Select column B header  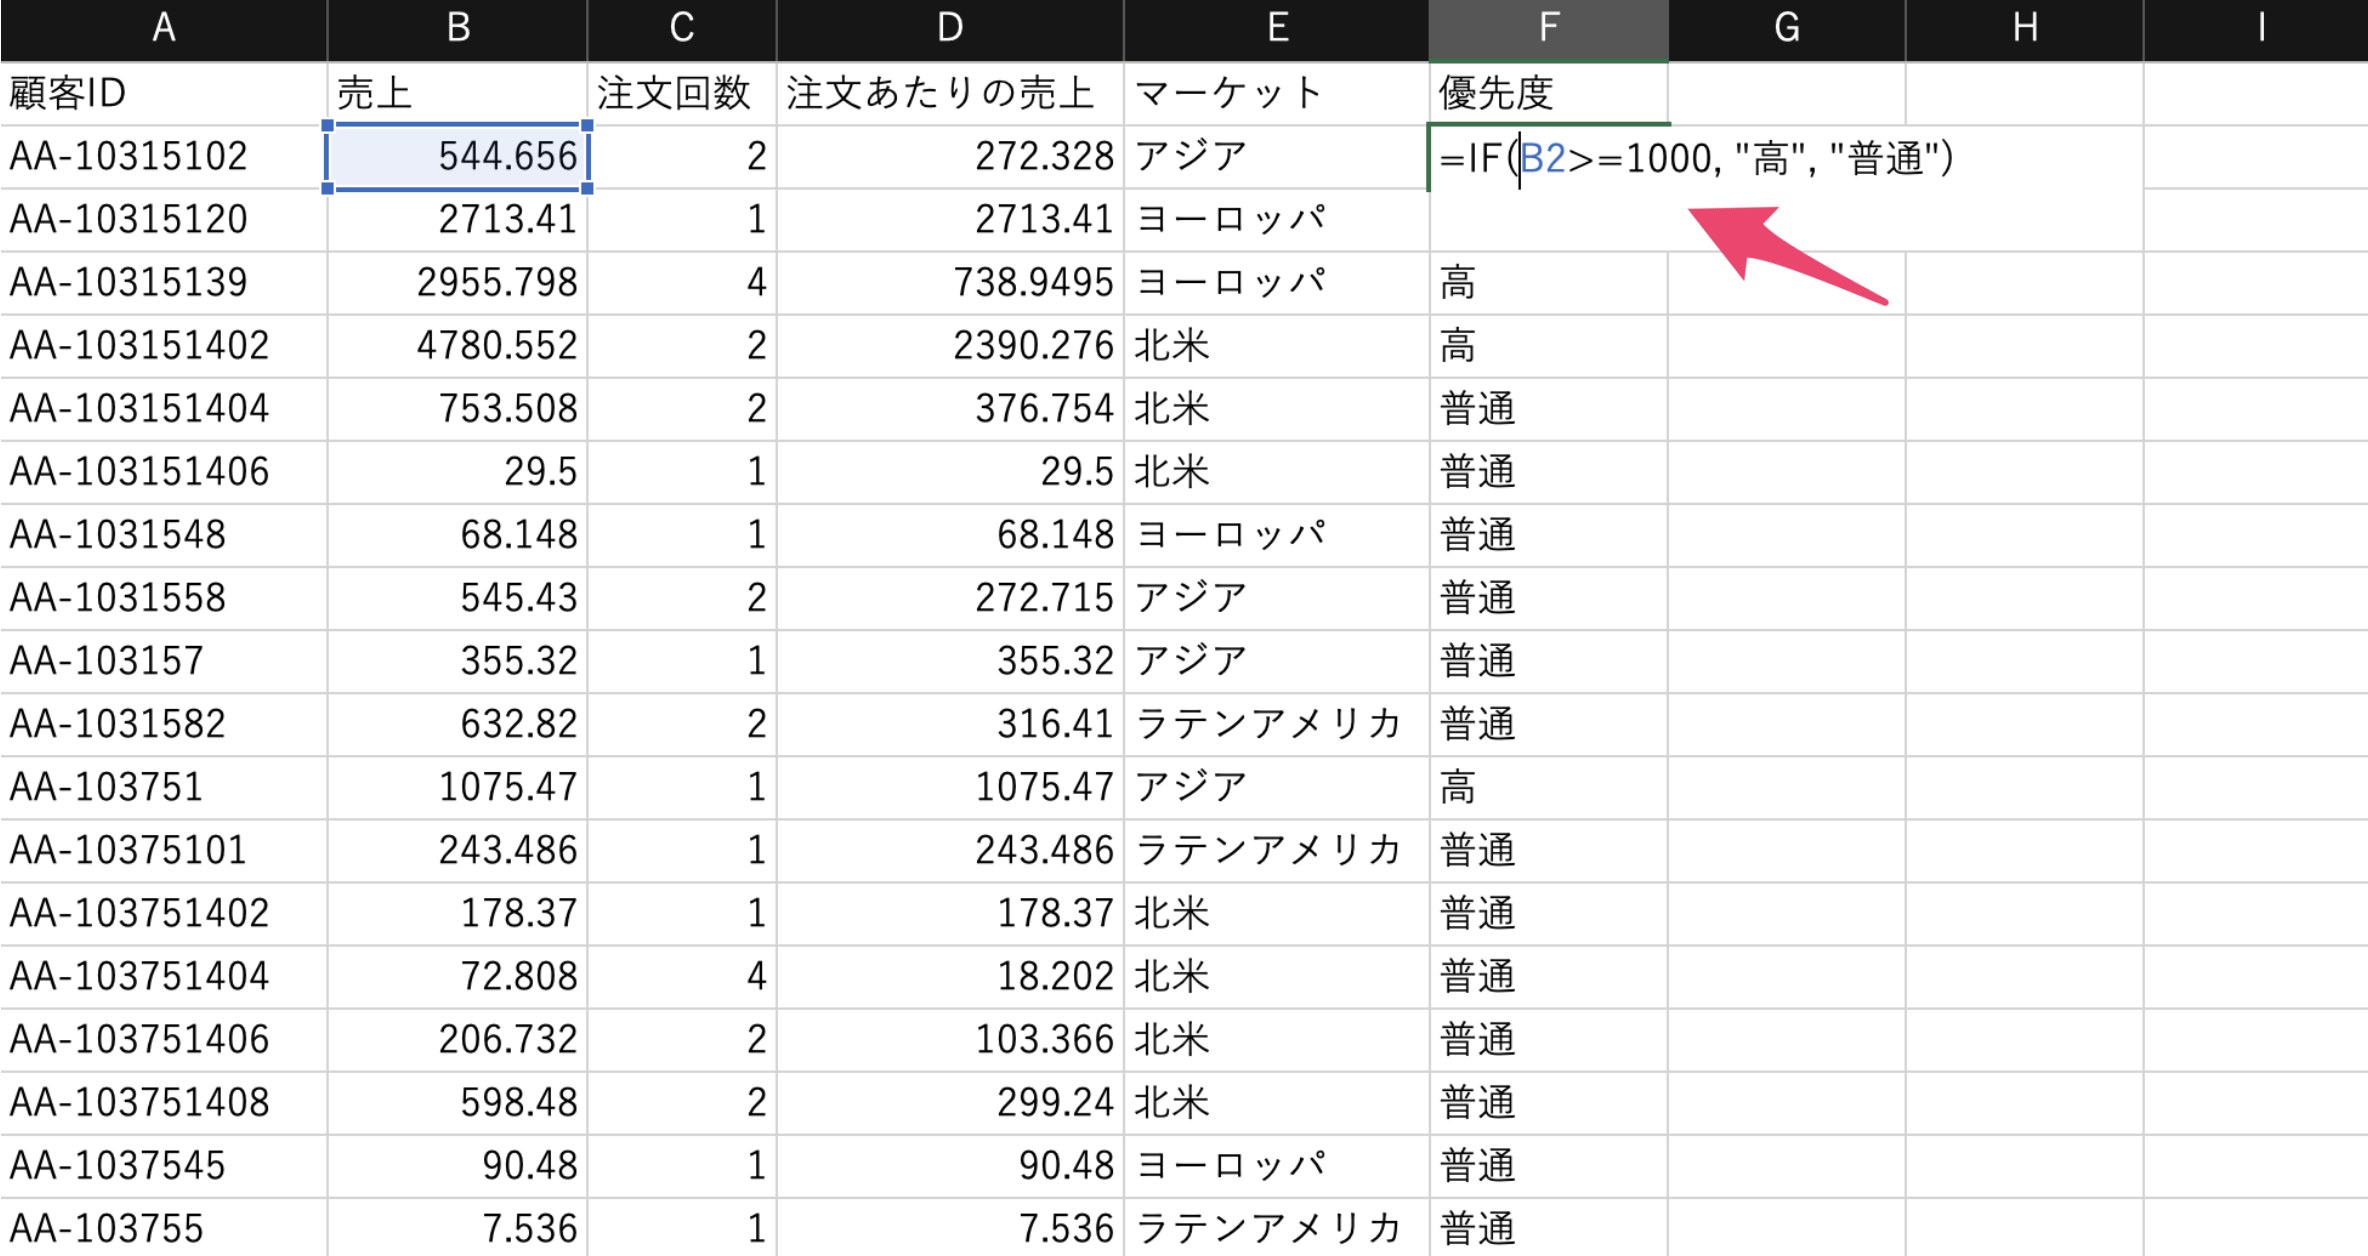pyautogui.click(x=458, y=29)
